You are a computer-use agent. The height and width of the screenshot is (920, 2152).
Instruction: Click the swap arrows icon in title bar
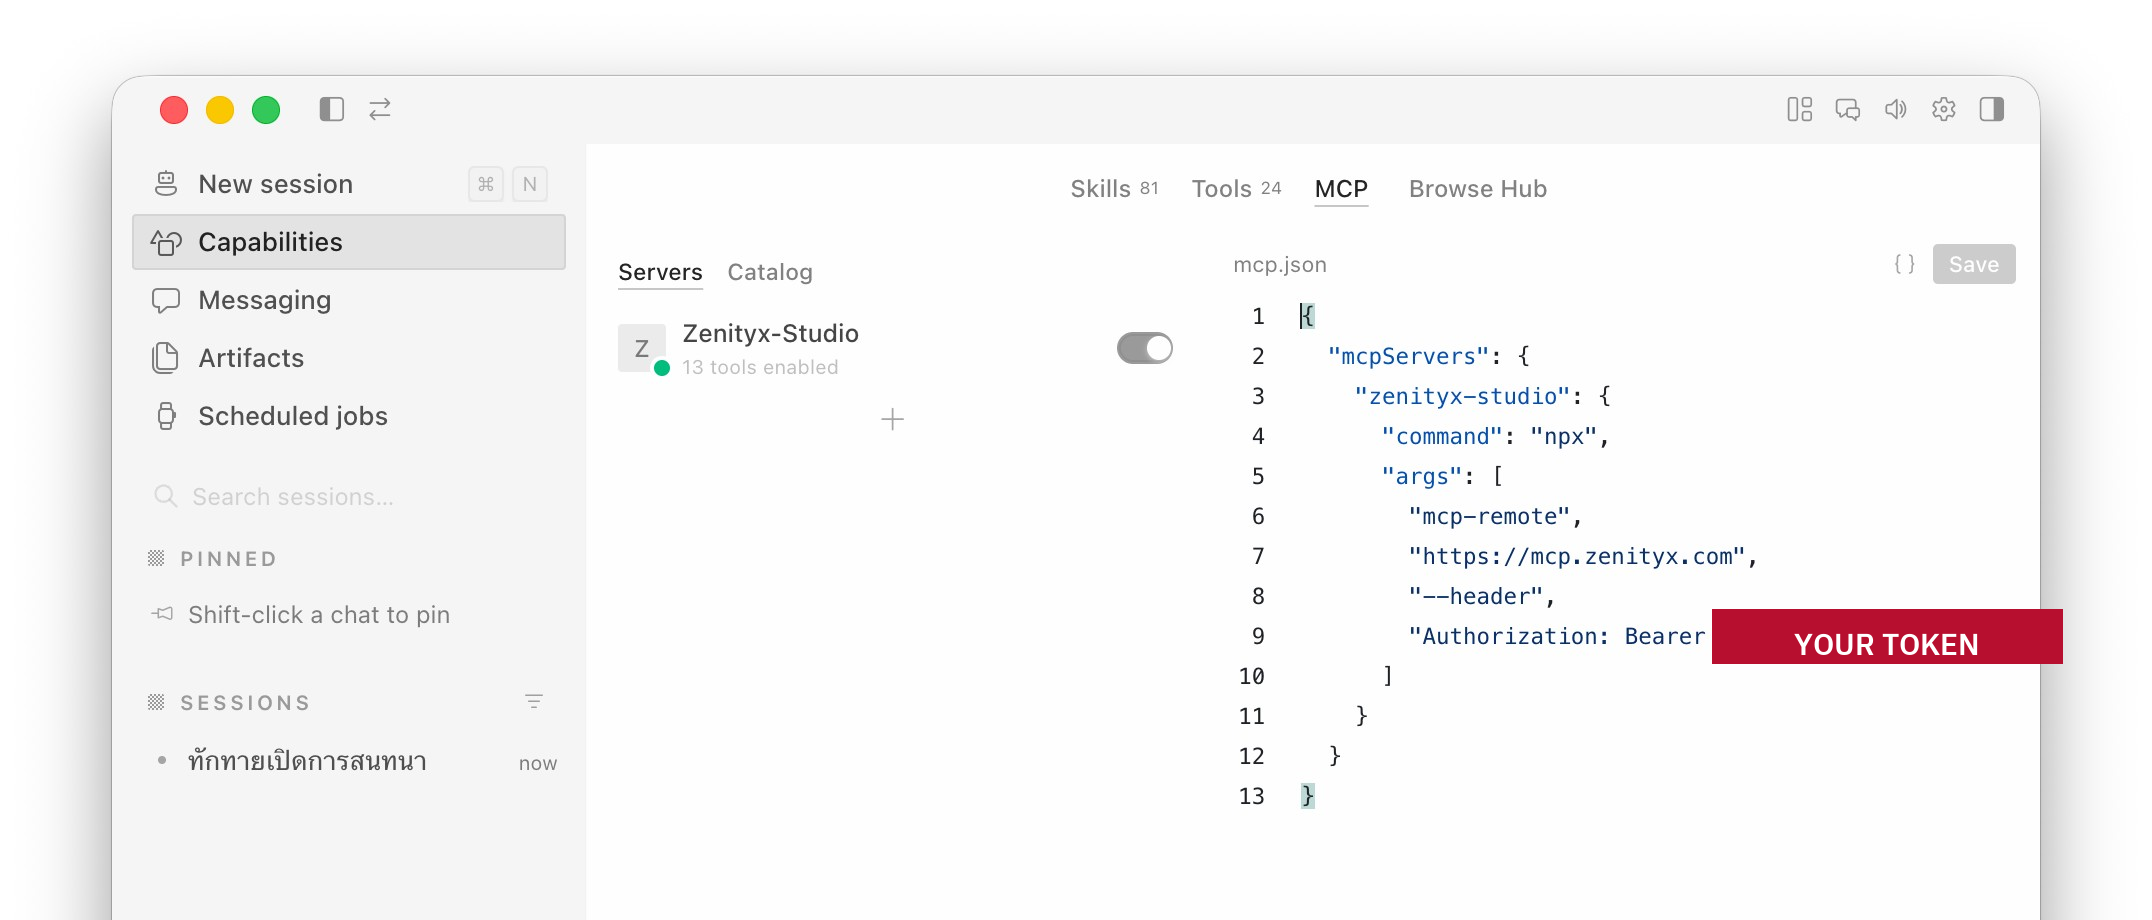click(380, 109)
